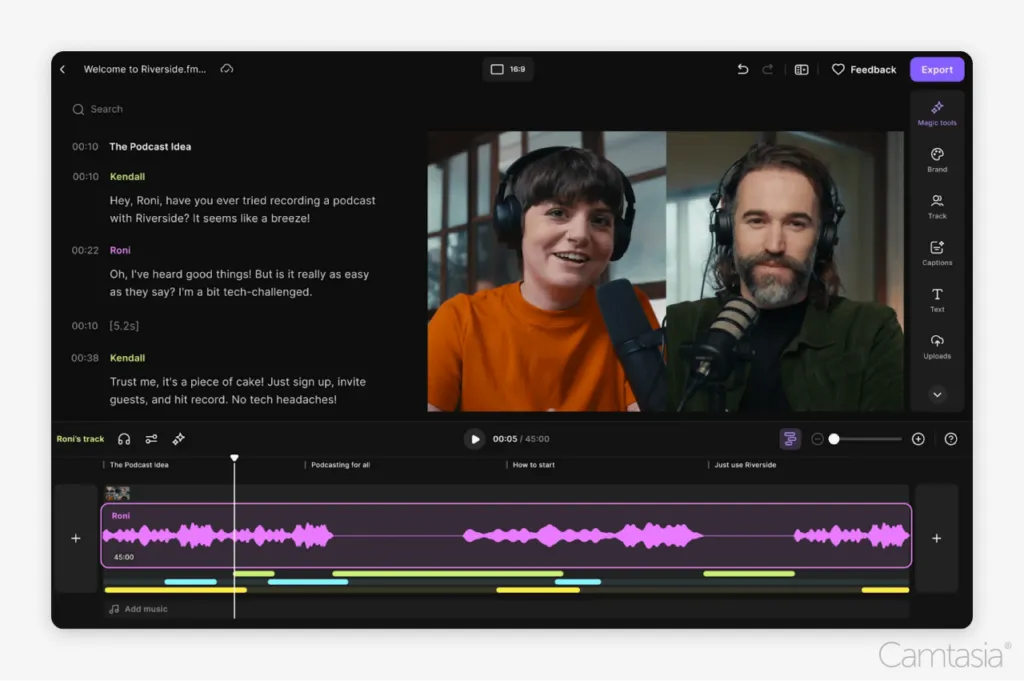The height and width of the screenshot is (681, 1024).
Task: Click the Roni's track label
Action: (80, 439)
